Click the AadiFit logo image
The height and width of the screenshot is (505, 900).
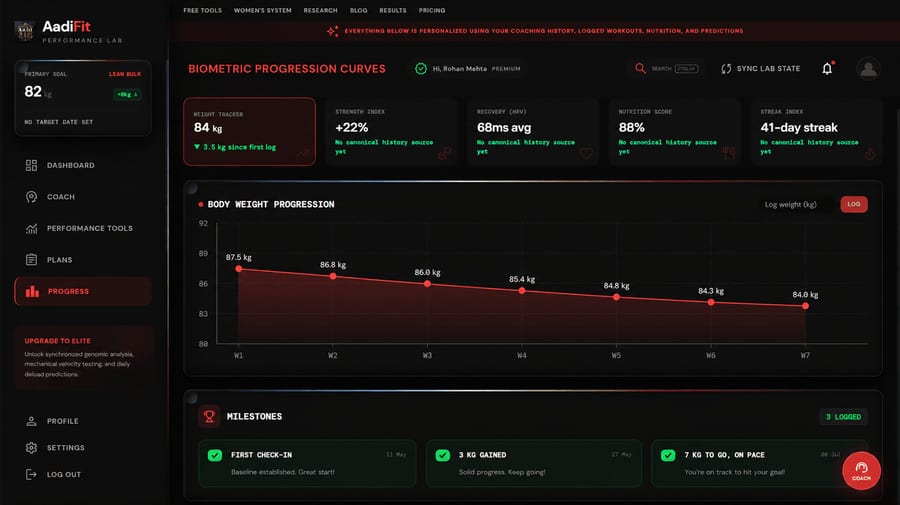(24, 30)
